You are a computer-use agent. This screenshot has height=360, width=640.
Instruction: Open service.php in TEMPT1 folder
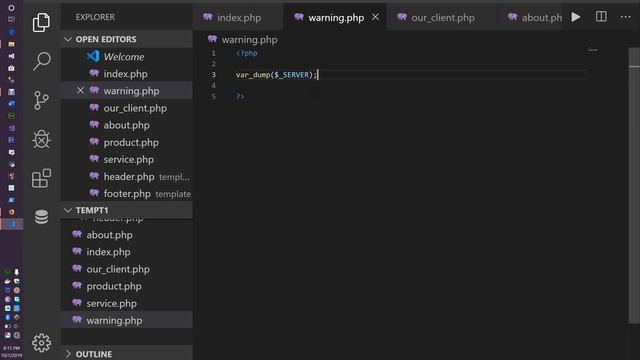pyautogui.click(x=127, y=303)
